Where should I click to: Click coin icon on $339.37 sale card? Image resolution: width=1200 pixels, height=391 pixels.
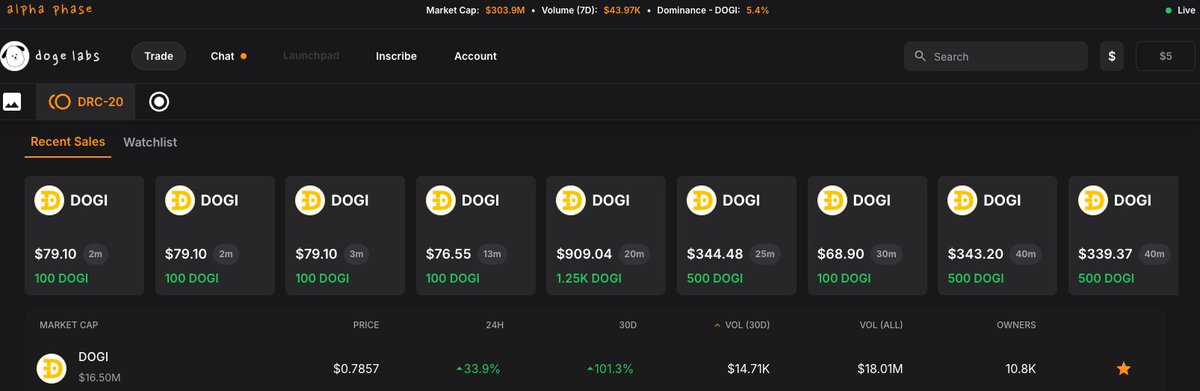pyautogui.click(x=1093, y=200)
